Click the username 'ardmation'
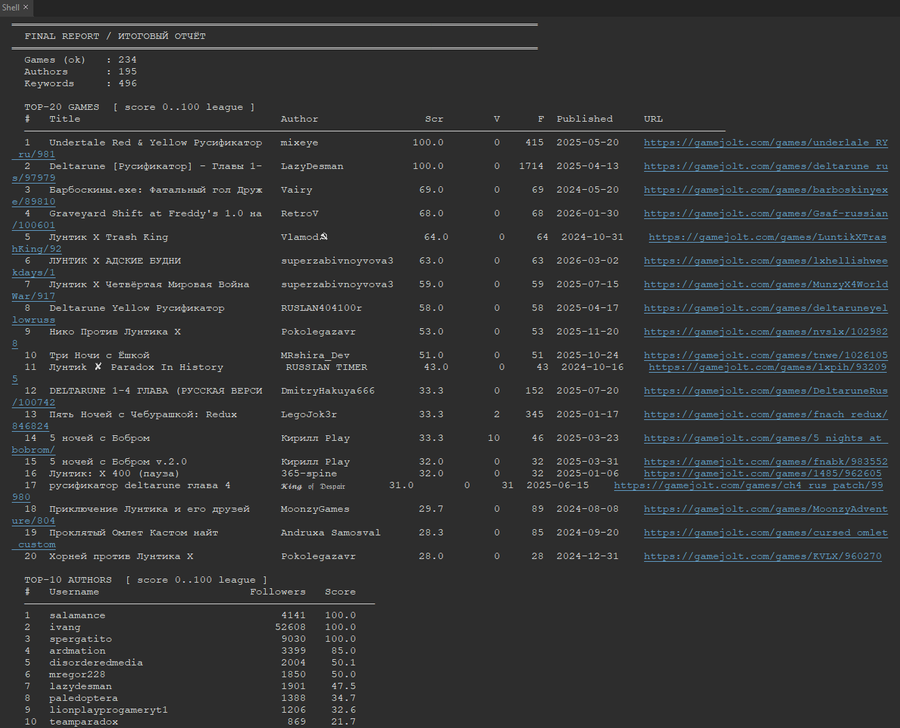 [x=77, y=650]
